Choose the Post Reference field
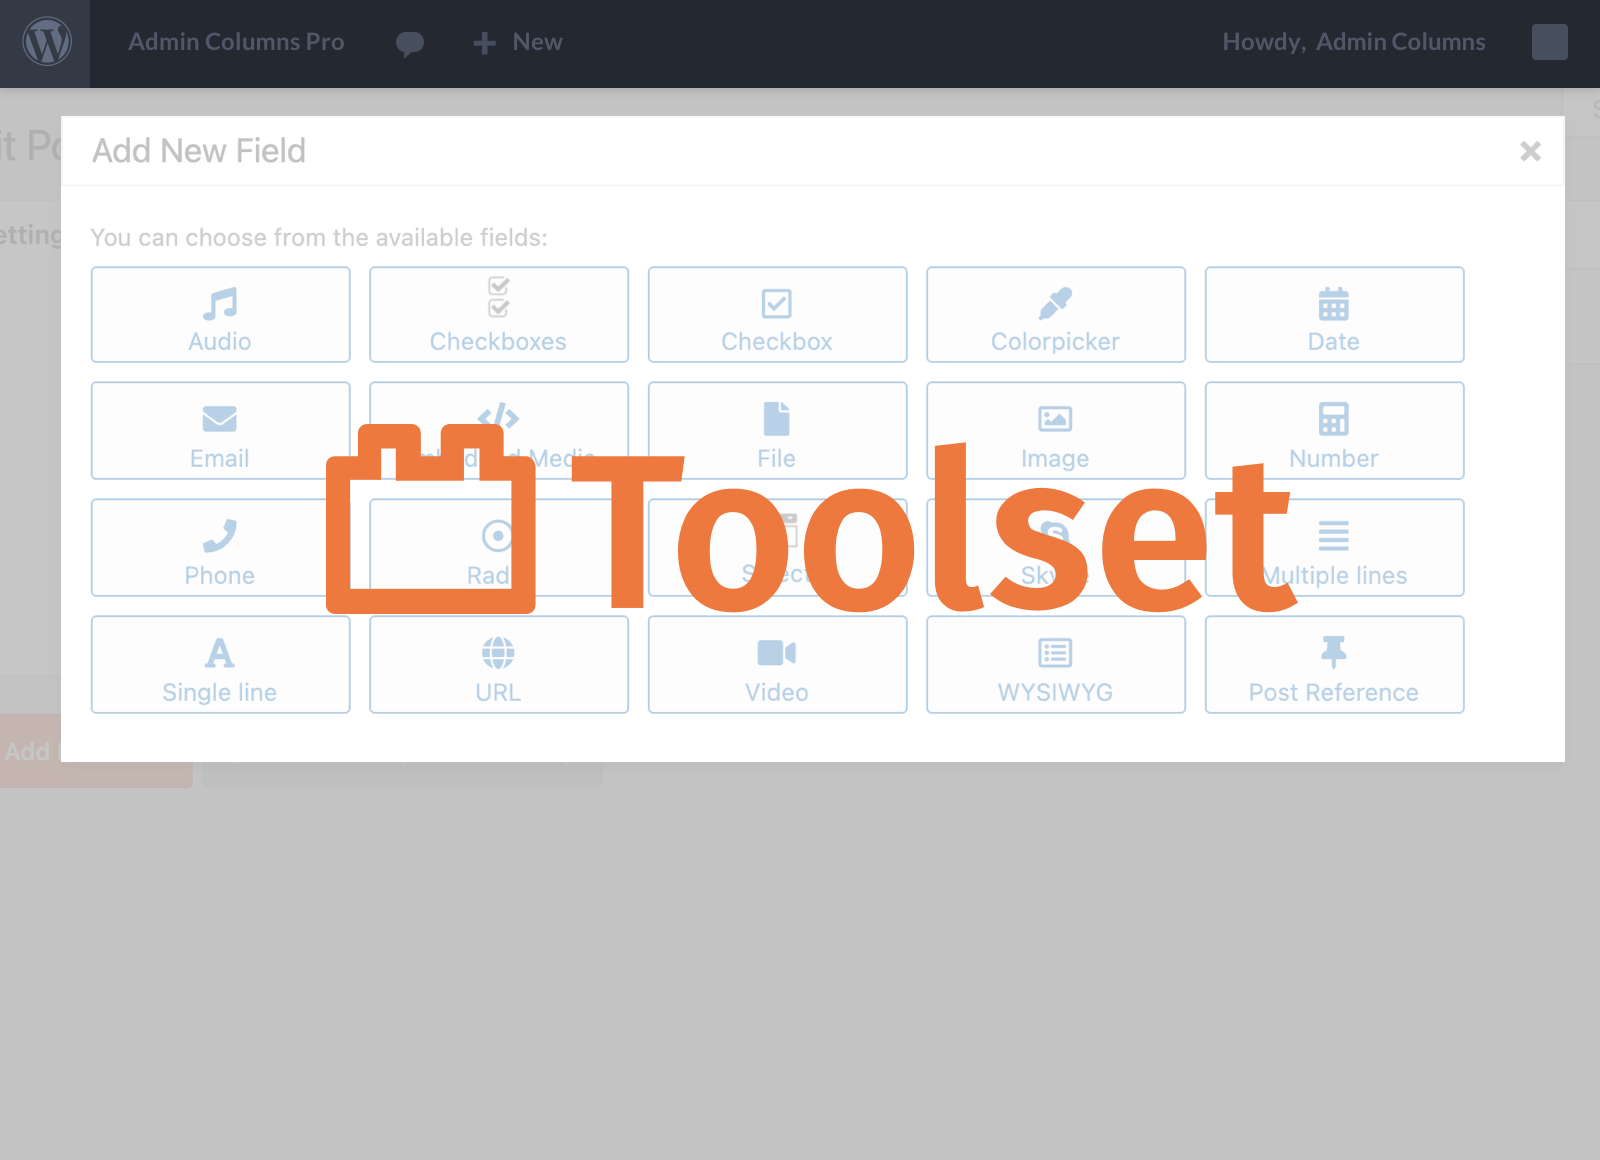This screenshot has width=1600, height=1160. tap(1334, 665)
